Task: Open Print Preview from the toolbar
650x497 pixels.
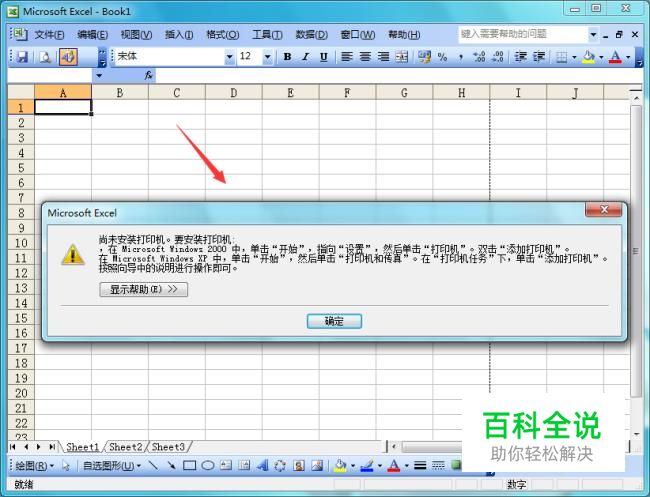Action: click(x=45, y=57)
